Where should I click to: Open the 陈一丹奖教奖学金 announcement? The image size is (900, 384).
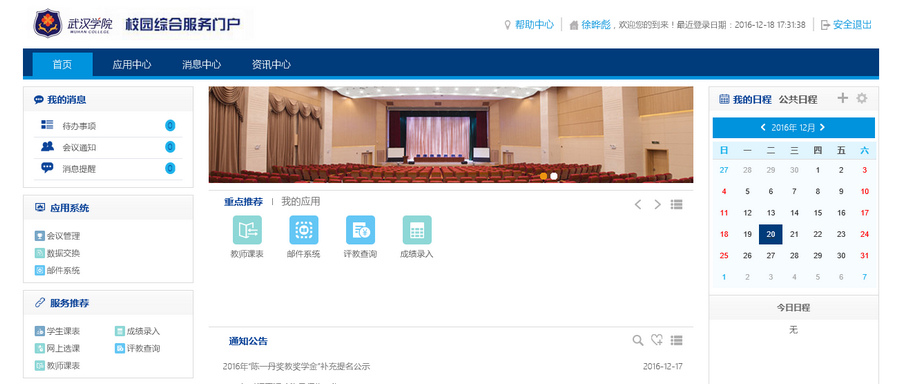click(296, 366)
